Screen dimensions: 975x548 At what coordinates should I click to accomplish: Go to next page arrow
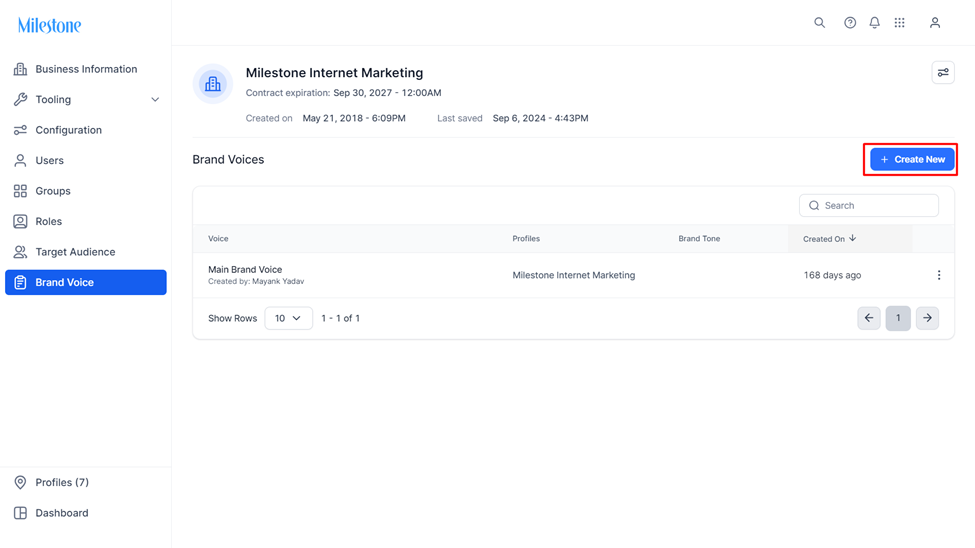927,318
